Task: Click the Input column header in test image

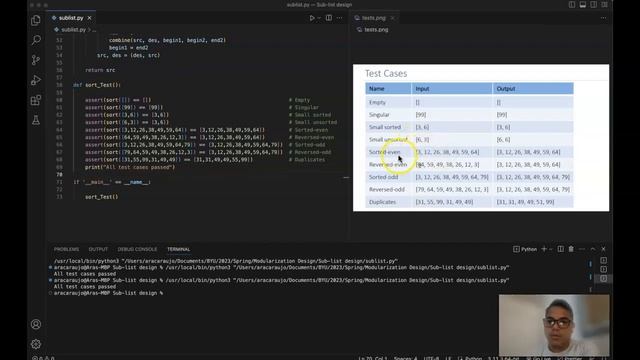Action: [x=422, y=89]
